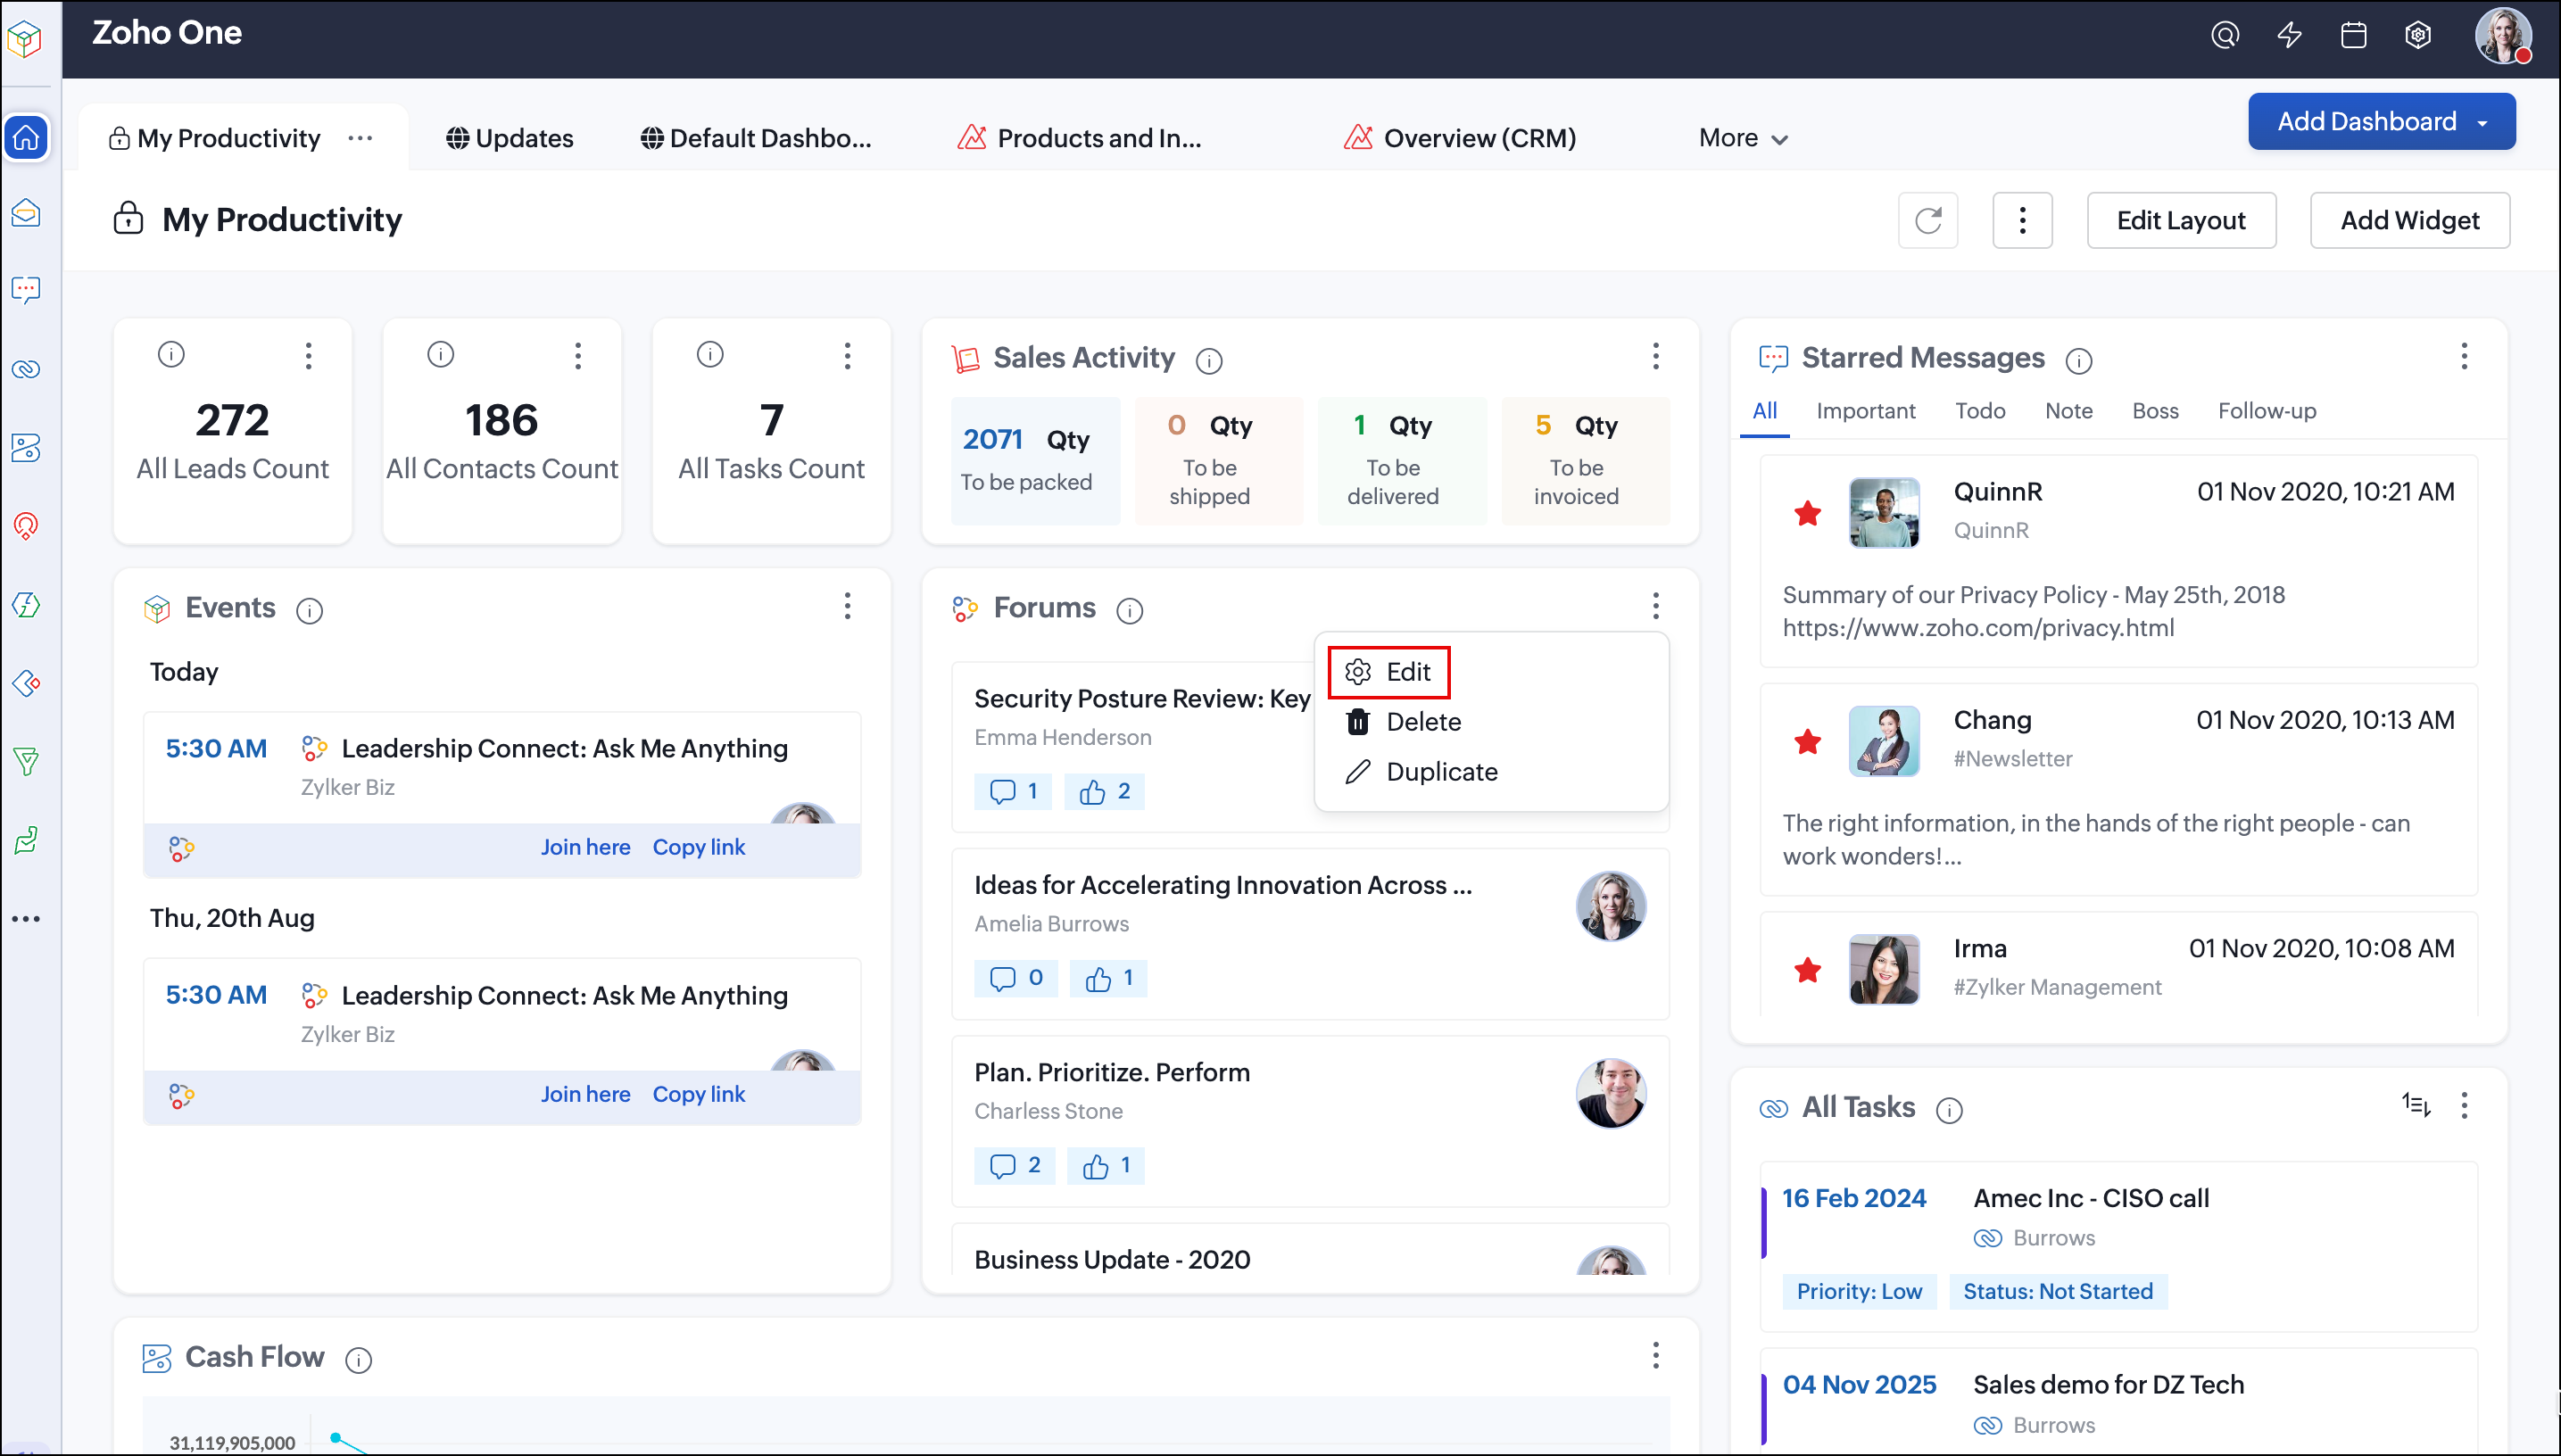The height and width of the screenshot is (1456, 2561).
Task: Open the dashboard kebab menu next to Edit Layout
Action: coord(2021,220)
